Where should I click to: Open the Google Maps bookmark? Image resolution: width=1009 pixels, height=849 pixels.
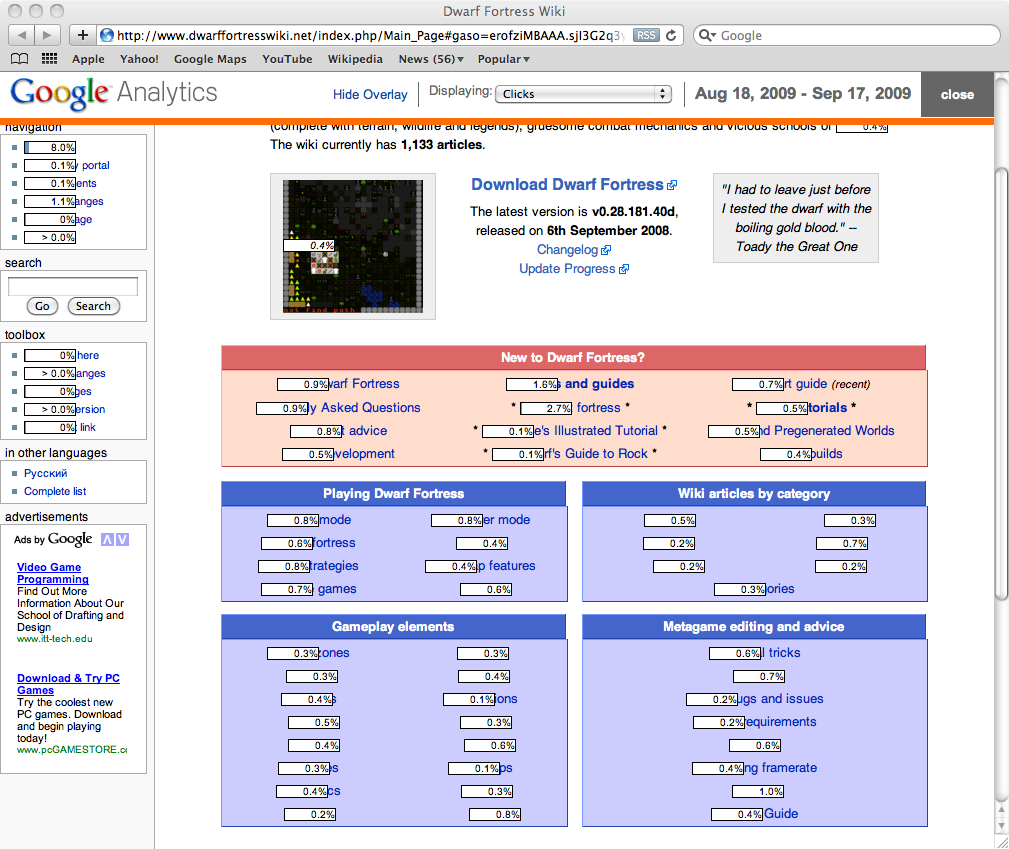coord(210,59)
